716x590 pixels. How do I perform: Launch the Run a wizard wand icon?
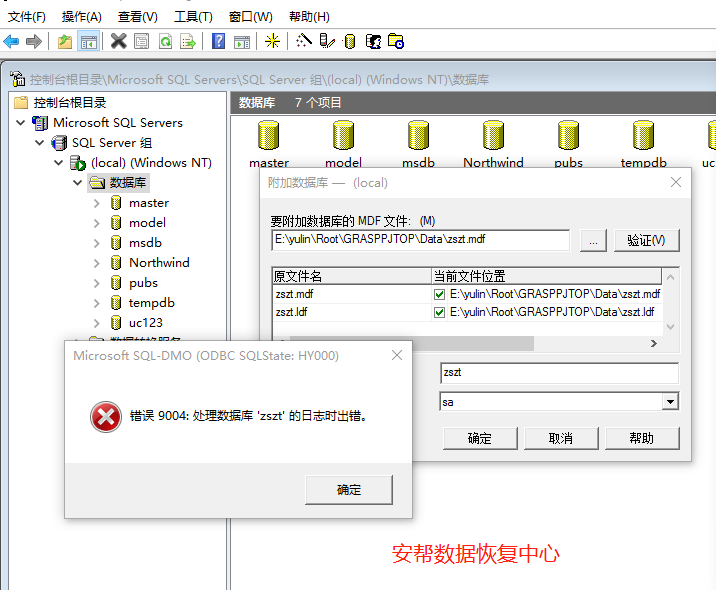(x=304, y=41)
